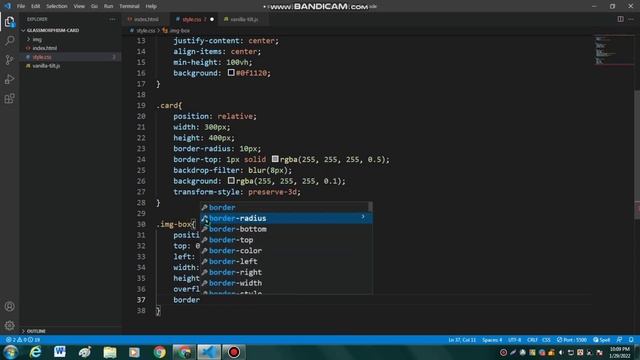
Task: Select style.css in Explorer tree
Action: click(x=42, y=57)
